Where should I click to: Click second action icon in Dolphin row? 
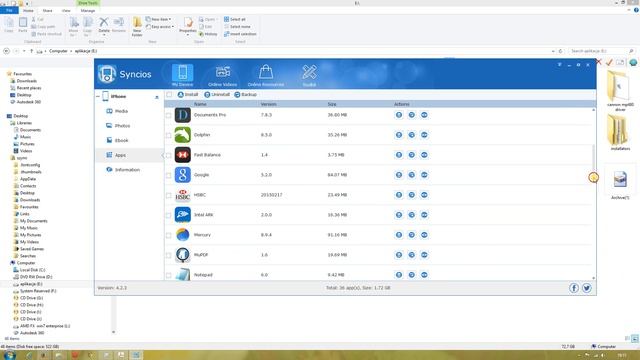tap(411, 135)
